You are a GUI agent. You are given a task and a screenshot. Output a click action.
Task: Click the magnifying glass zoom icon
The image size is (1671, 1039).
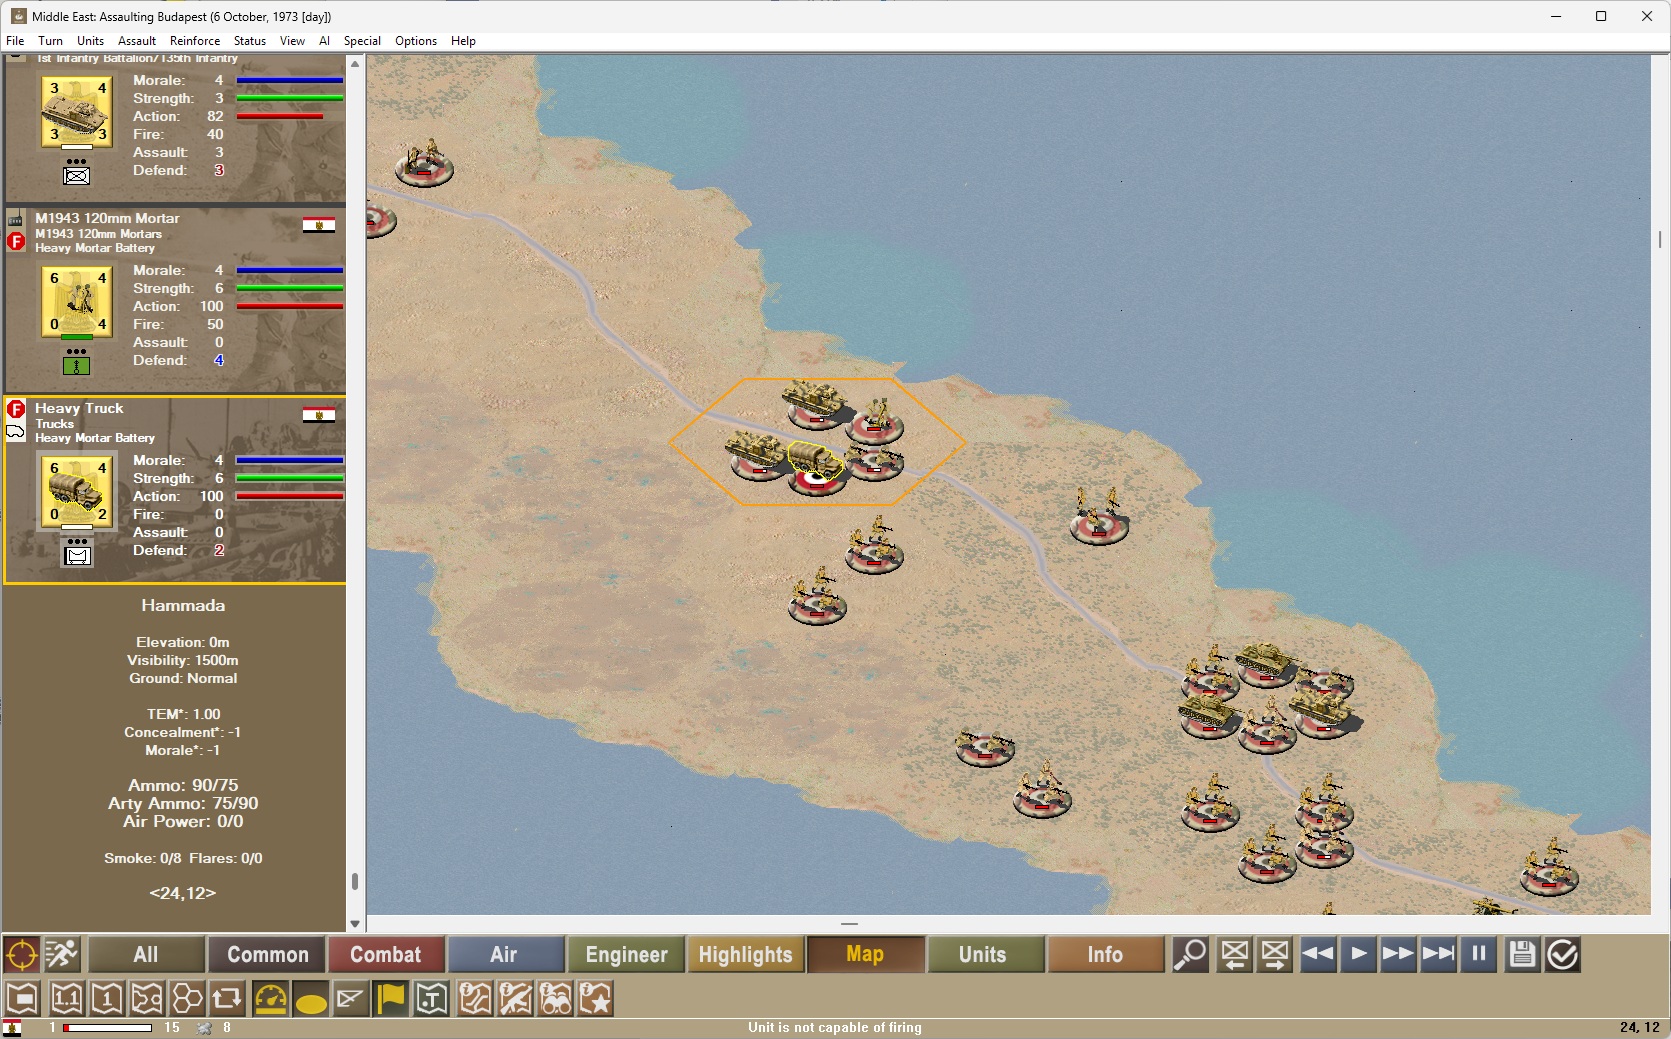click(x=1190, y=955)
